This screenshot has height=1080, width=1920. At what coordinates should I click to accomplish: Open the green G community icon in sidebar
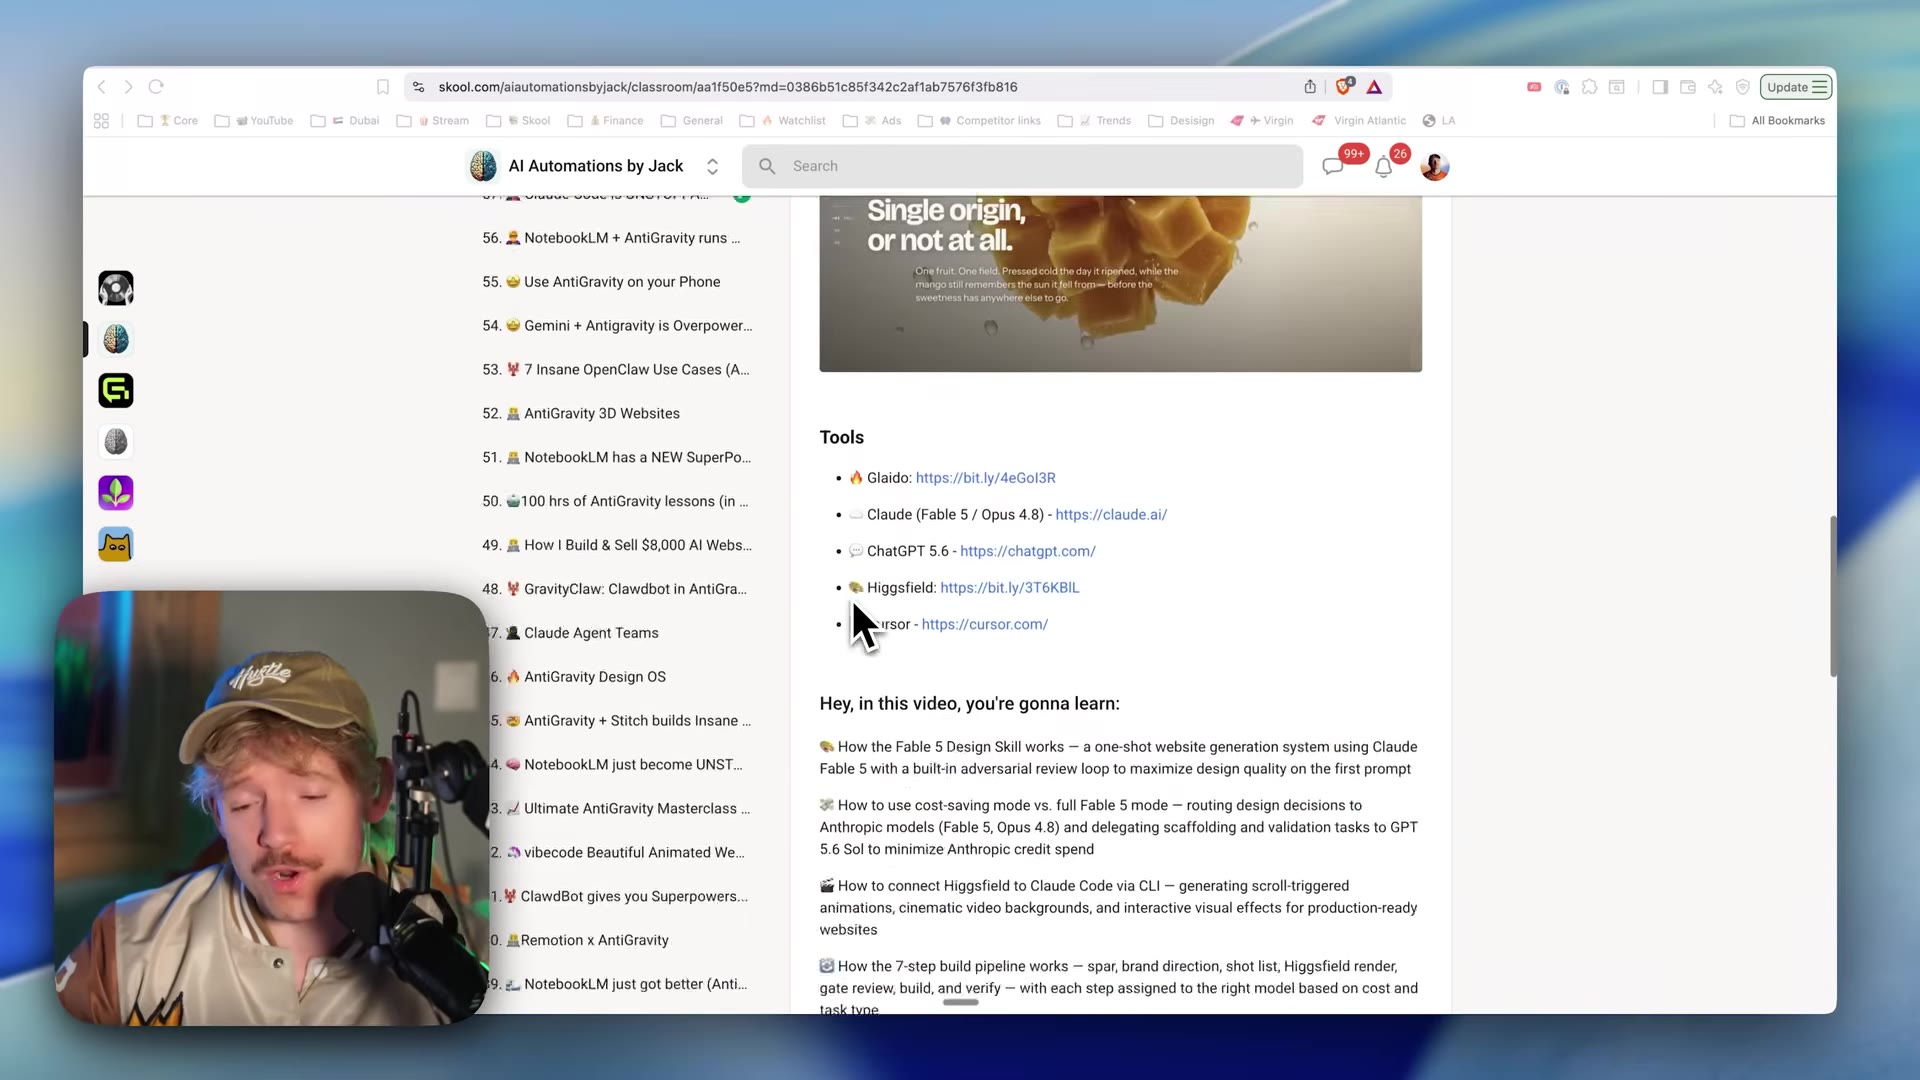116,391
